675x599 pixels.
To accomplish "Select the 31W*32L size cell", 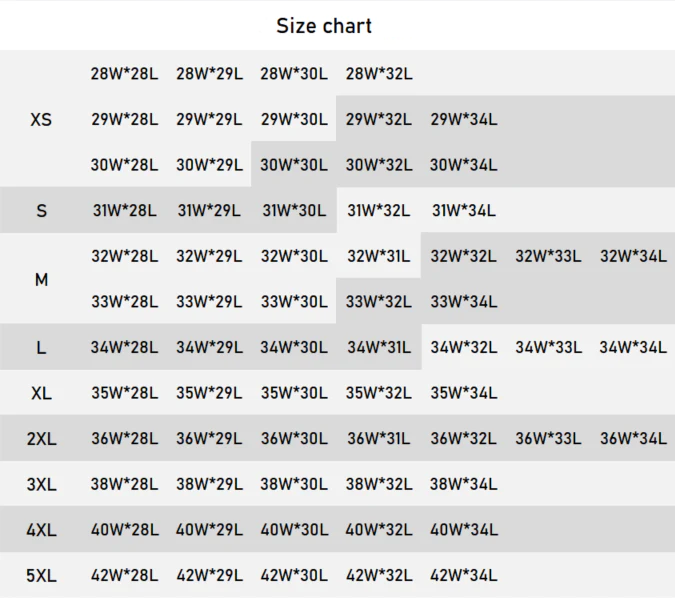I will [379, 211].
